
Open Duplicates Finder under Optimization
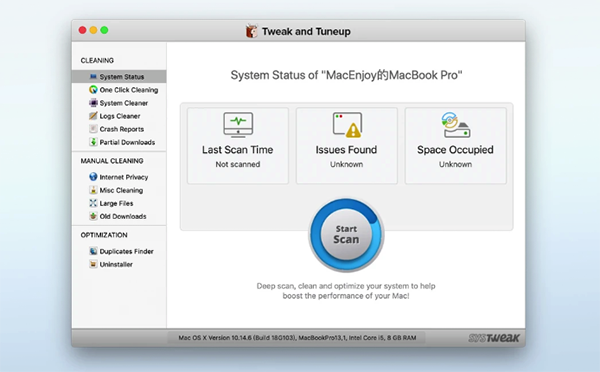tap(119, 251)
